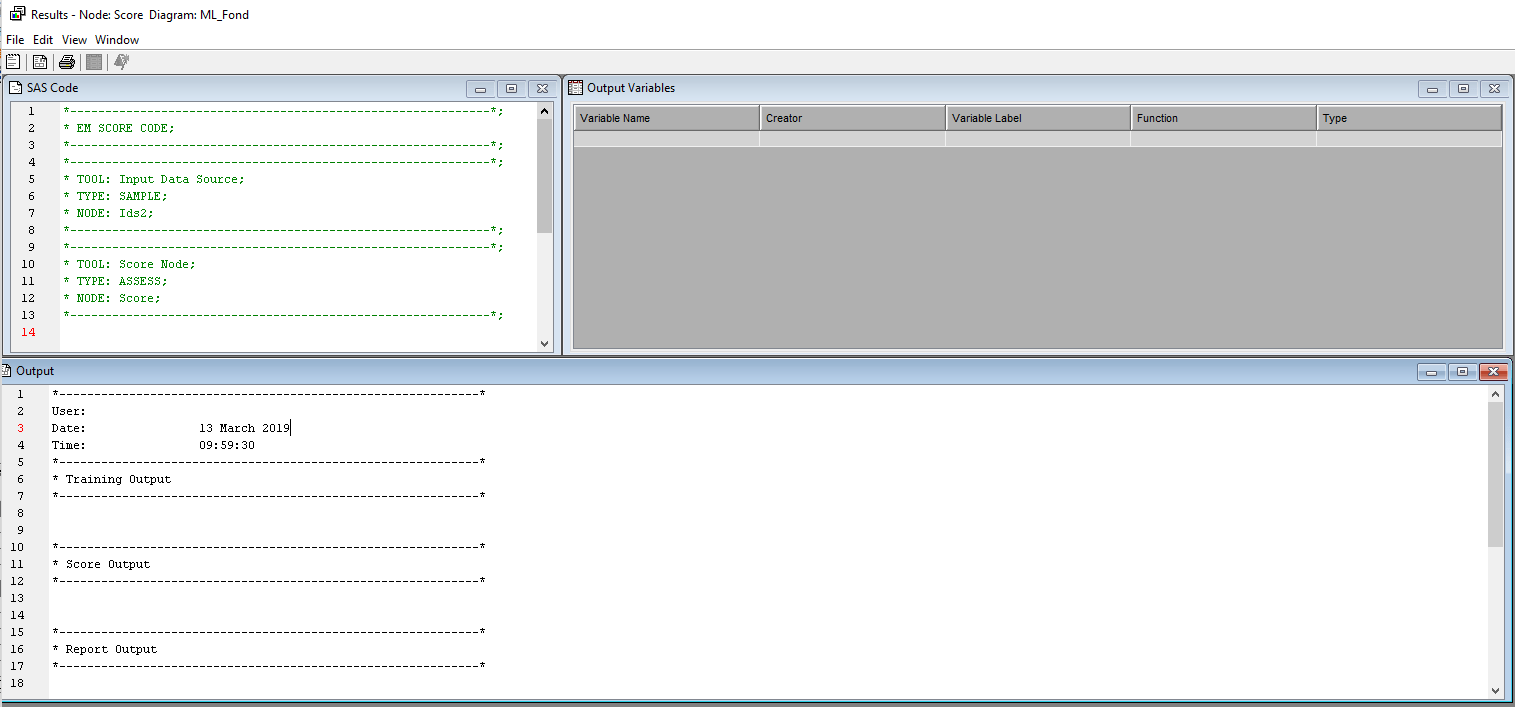This screenshot has width=1515, height=707.
Task: Click the notepad icon in the toolbar
Action: 12,61
